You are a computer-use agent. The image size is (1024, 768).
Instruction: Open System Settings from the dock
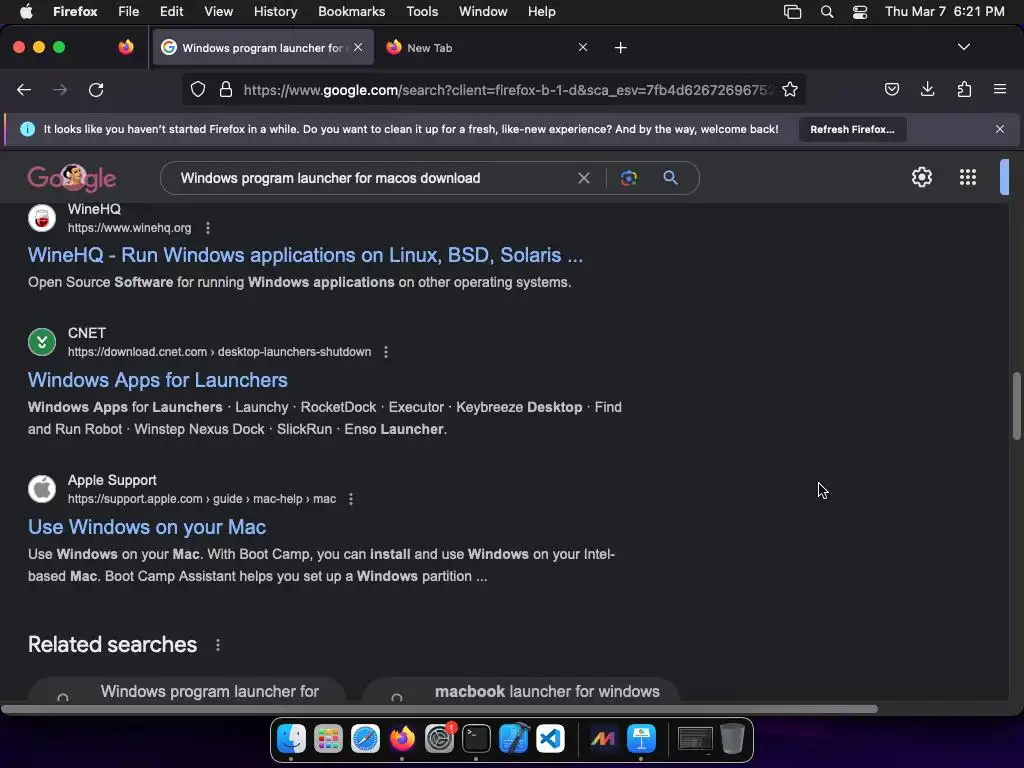click(x=440, y=739)
